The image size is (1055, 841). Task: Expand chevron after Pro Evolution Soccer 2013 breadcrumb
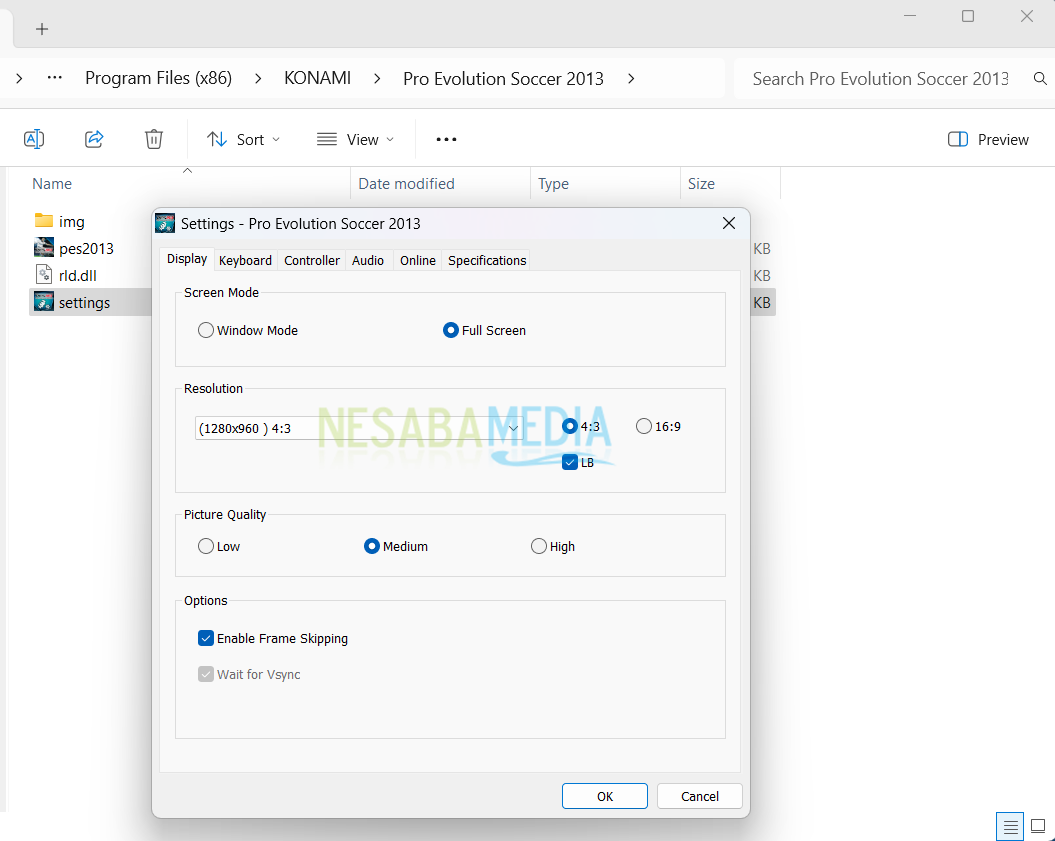coord(630,79)
